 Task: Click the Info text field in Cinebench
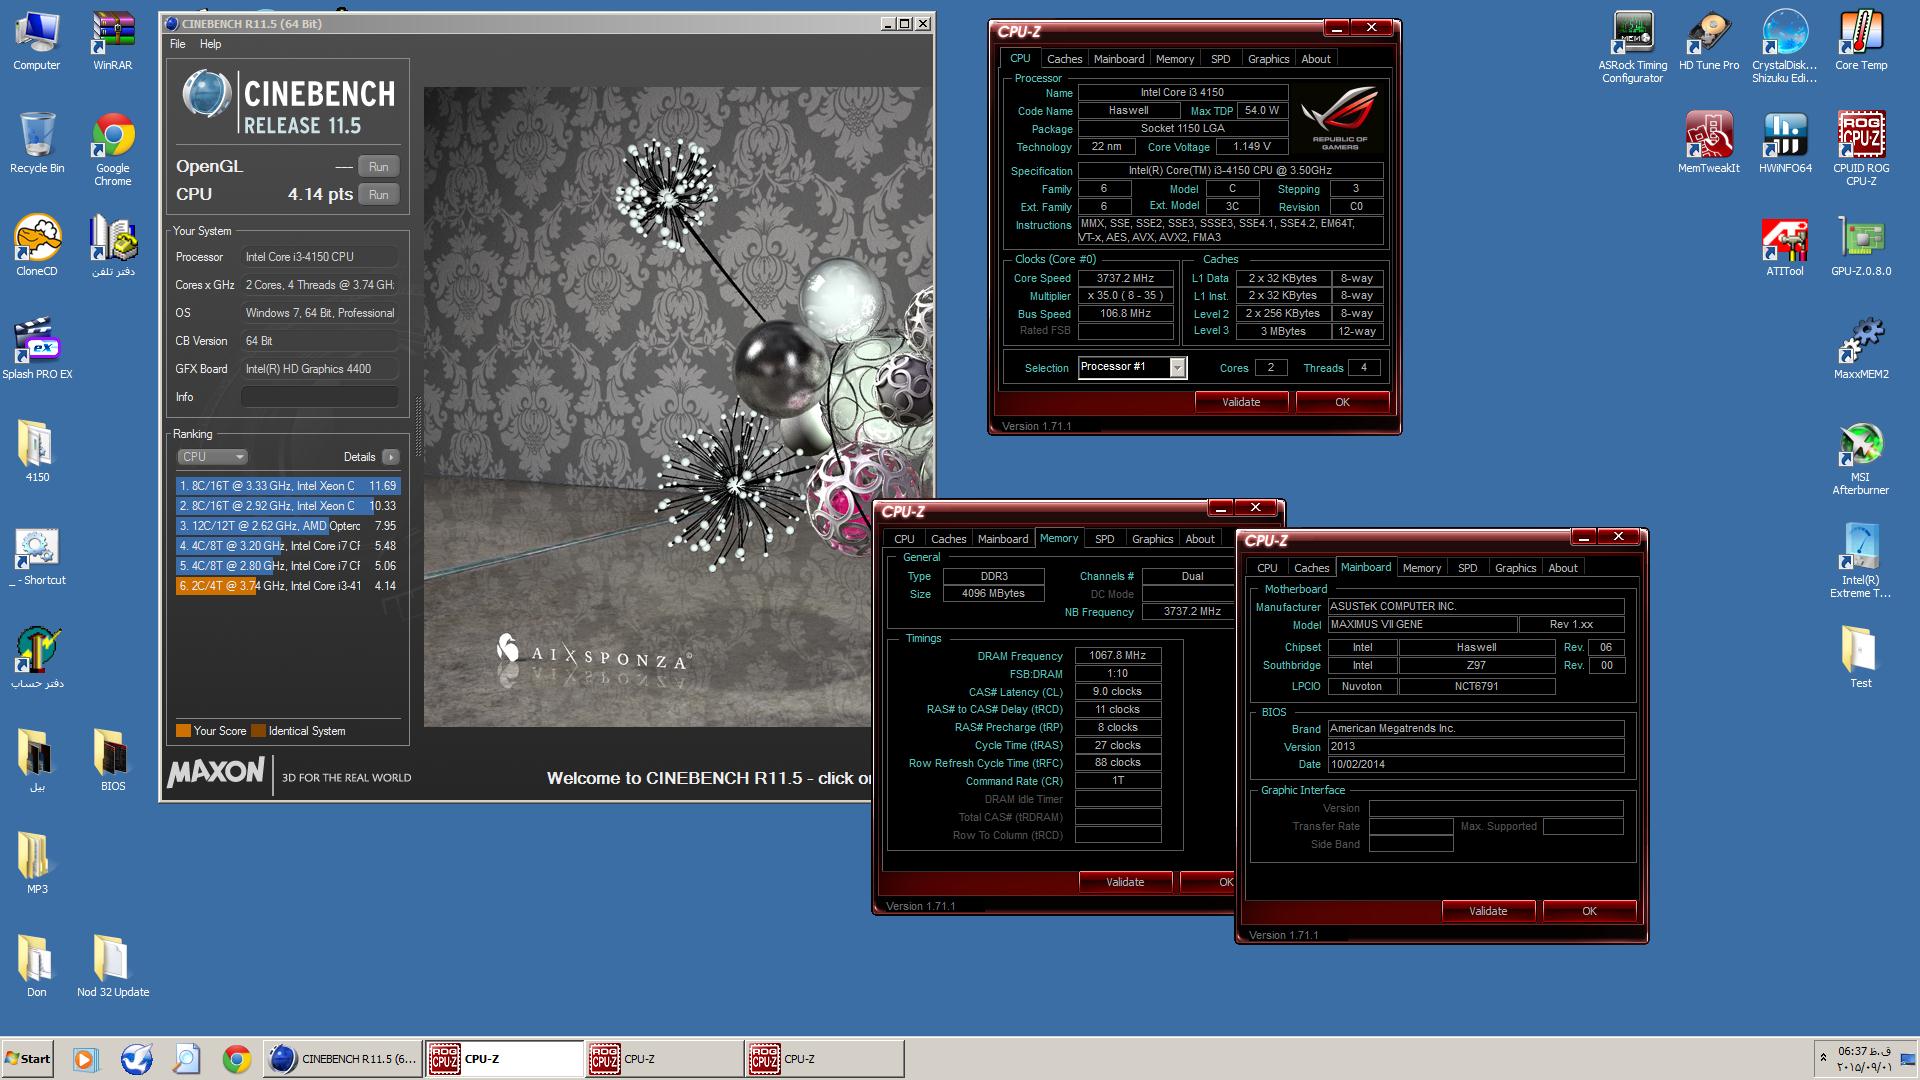pos(320,397)
